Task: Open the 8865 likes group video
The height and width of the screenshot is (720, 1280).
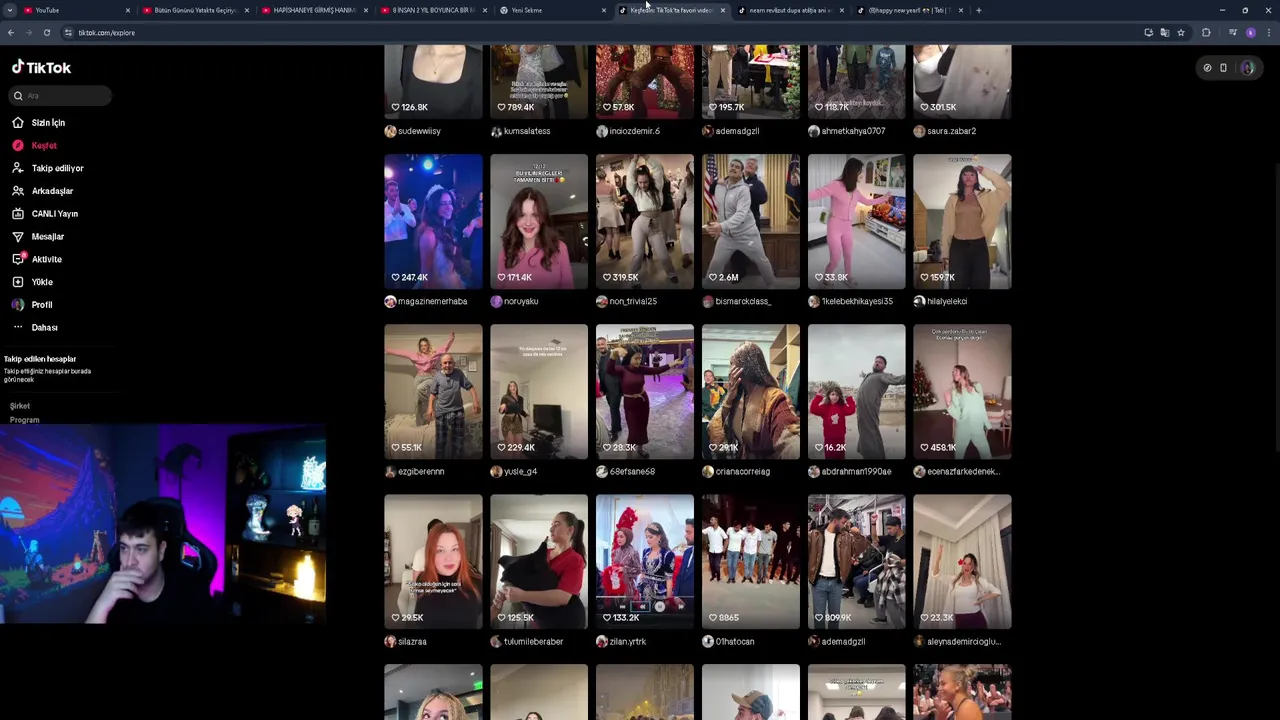Action: pos(751,562)
